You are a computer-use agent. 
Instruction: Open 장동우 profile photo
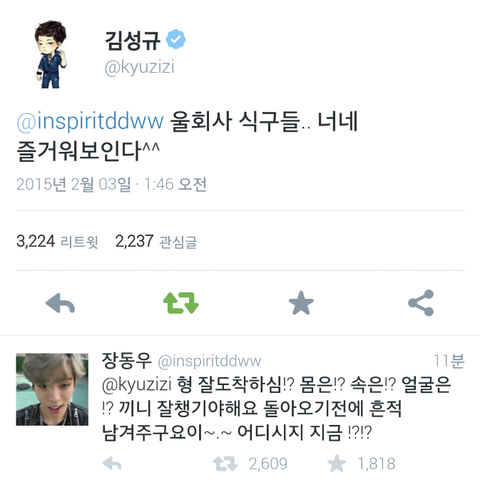pyautogui.click(x=52, y=389)
